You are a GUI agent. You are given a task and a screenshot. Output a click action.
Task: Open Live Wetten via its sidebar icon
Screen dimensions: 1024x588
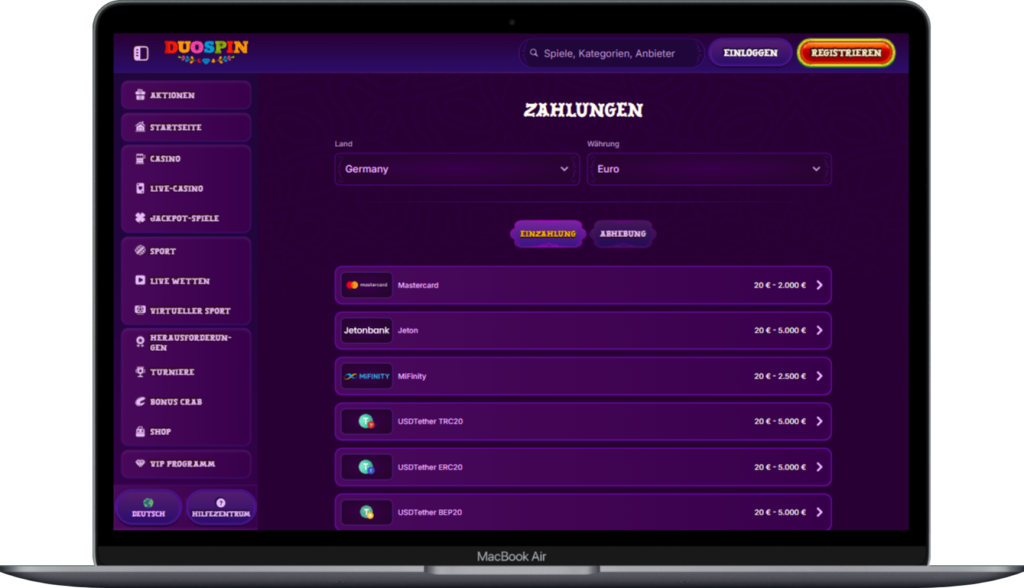click(x=140, y=281)
